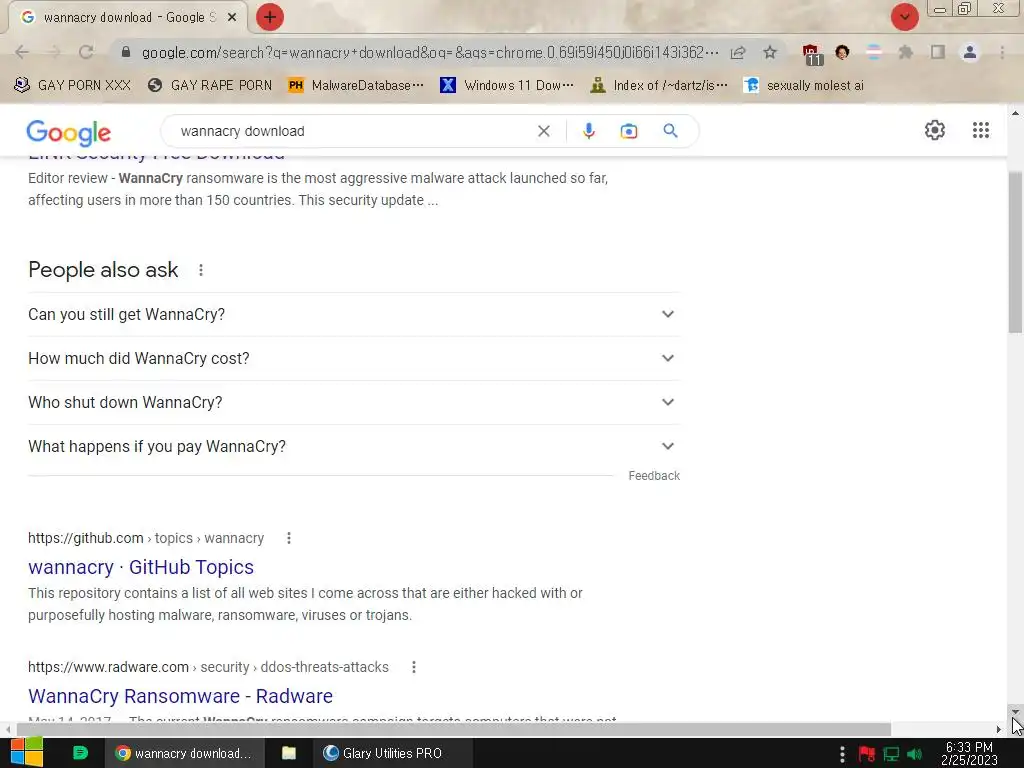The height and width of the screenshot is (768, 1024).
Task: Click horizontal scrollbar right arrow
Action: (999, 729)
